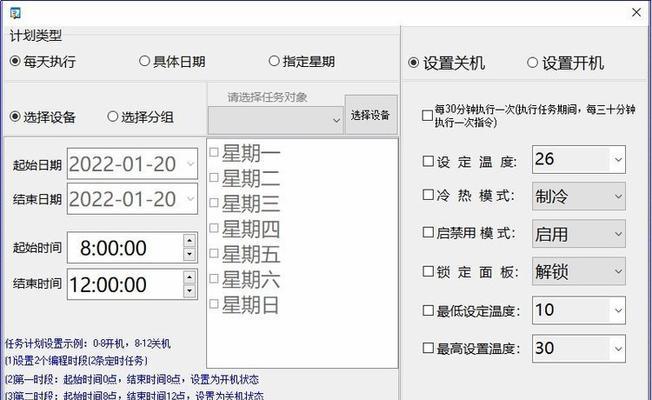Enable the 冷热模式 checkbox
Viewport: 652px width, 400px height.
pos(428,195)
